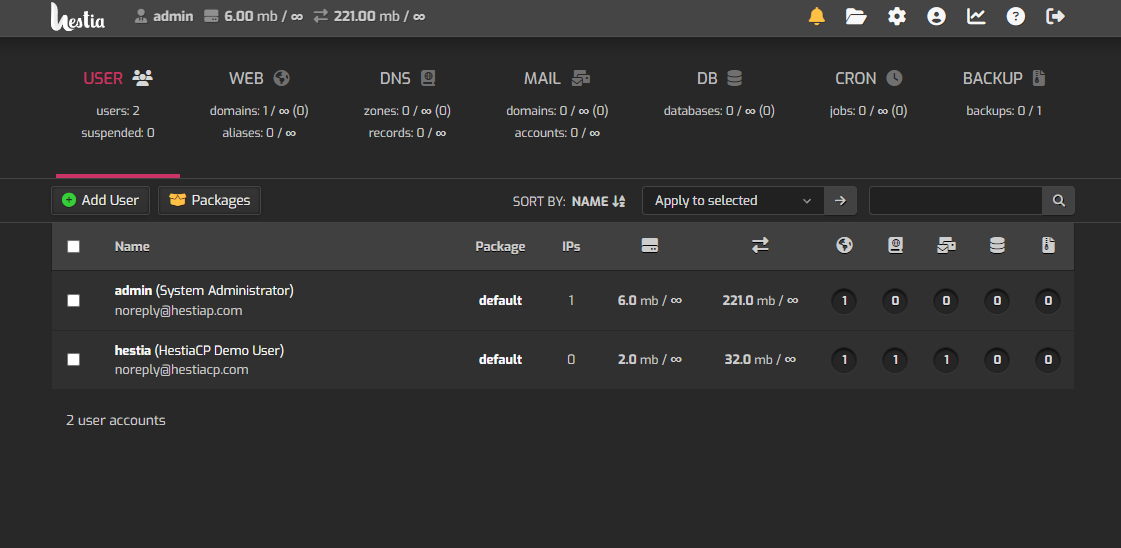Check the hestia user row checkbox
Screen dimensions: 1121x548
(x=73, y=359)
